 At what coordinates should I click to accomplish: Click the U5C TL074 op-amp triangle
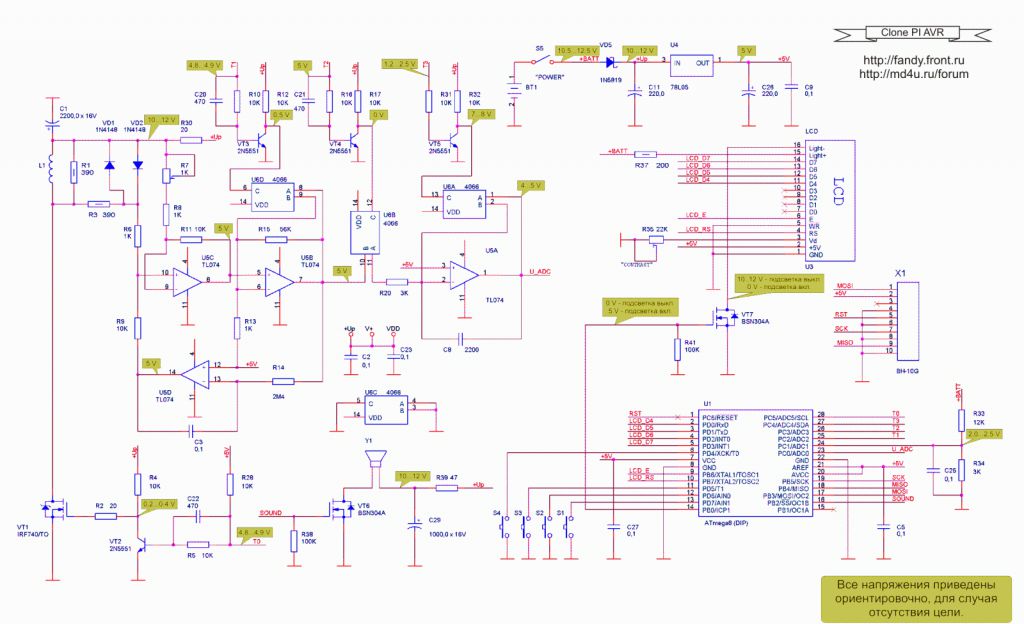tap(187, 281)
